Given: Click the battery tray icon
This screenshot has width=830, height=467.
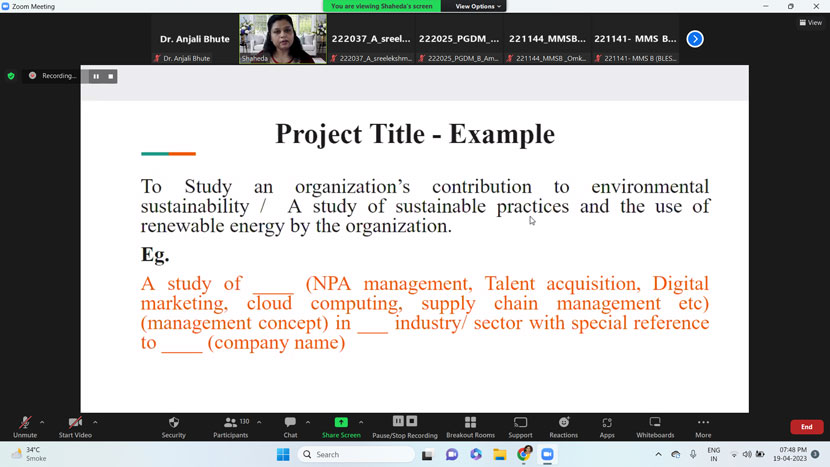Looking at the screenshot, I should point(760,454).
